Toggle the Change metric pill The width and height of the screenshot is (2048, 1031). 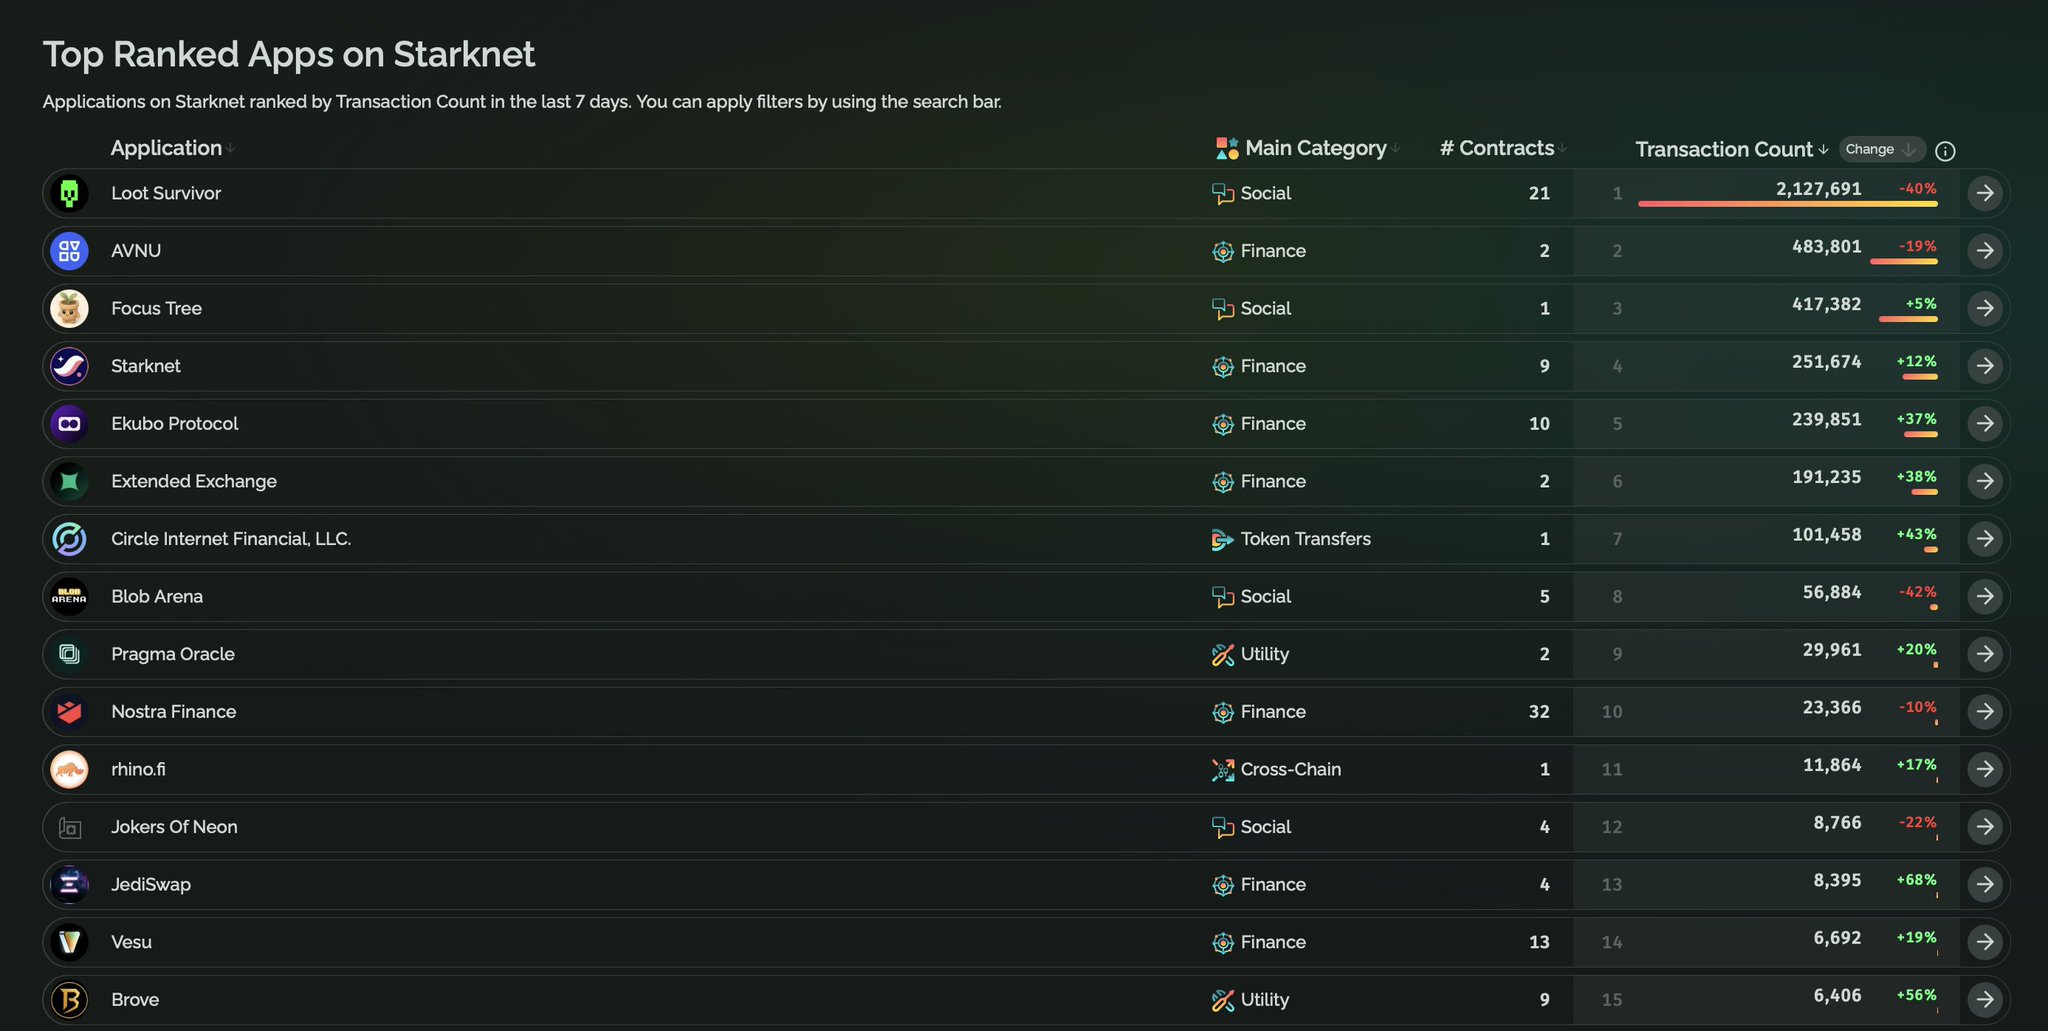pos(1880,149)
